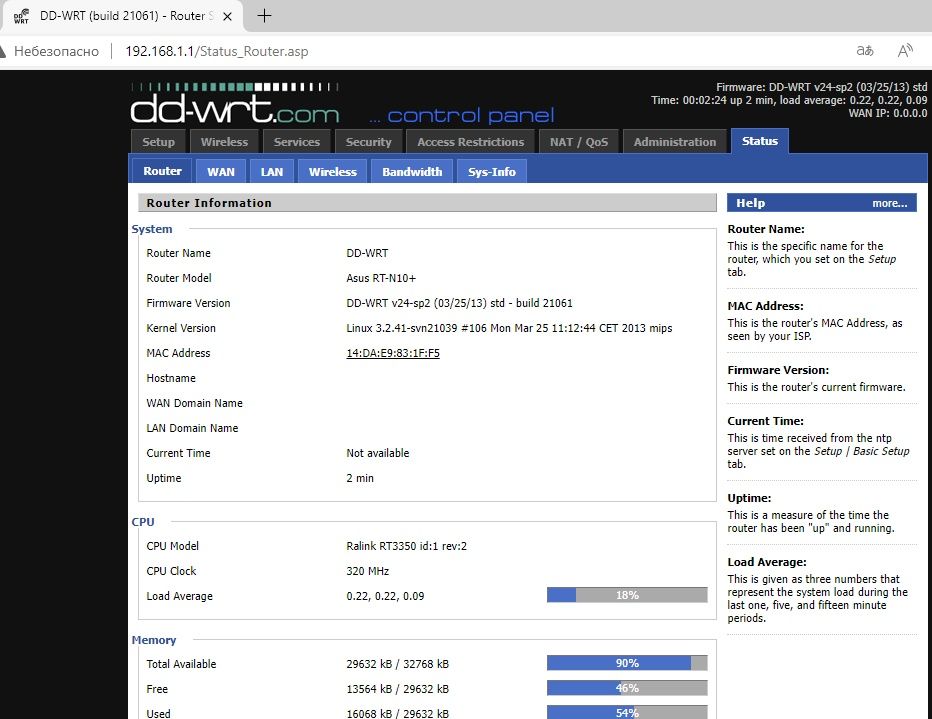Click the "WAN Domain Name" row label
The width and height of the screenshot is (932, 719).
194,403
